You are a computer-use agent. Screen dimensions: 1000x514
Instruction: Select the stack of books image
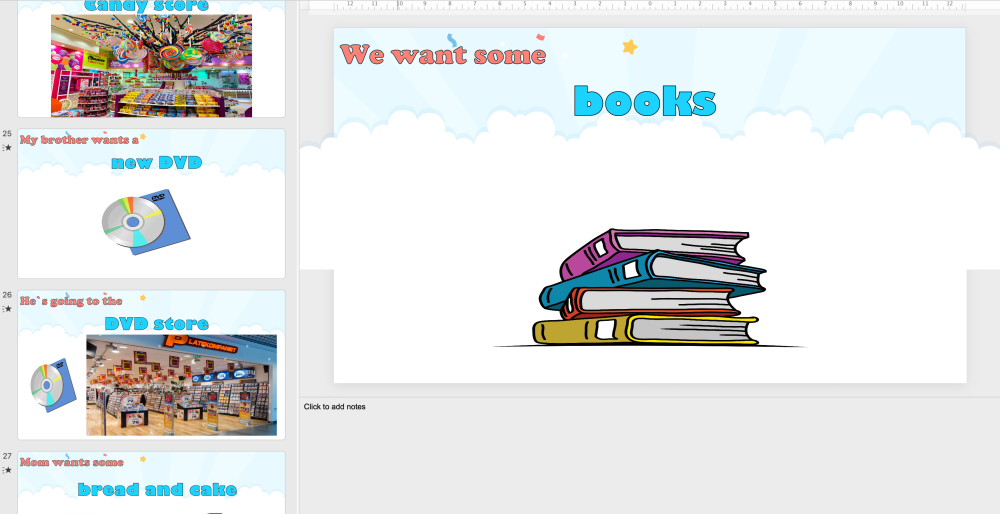pos(649,288)
